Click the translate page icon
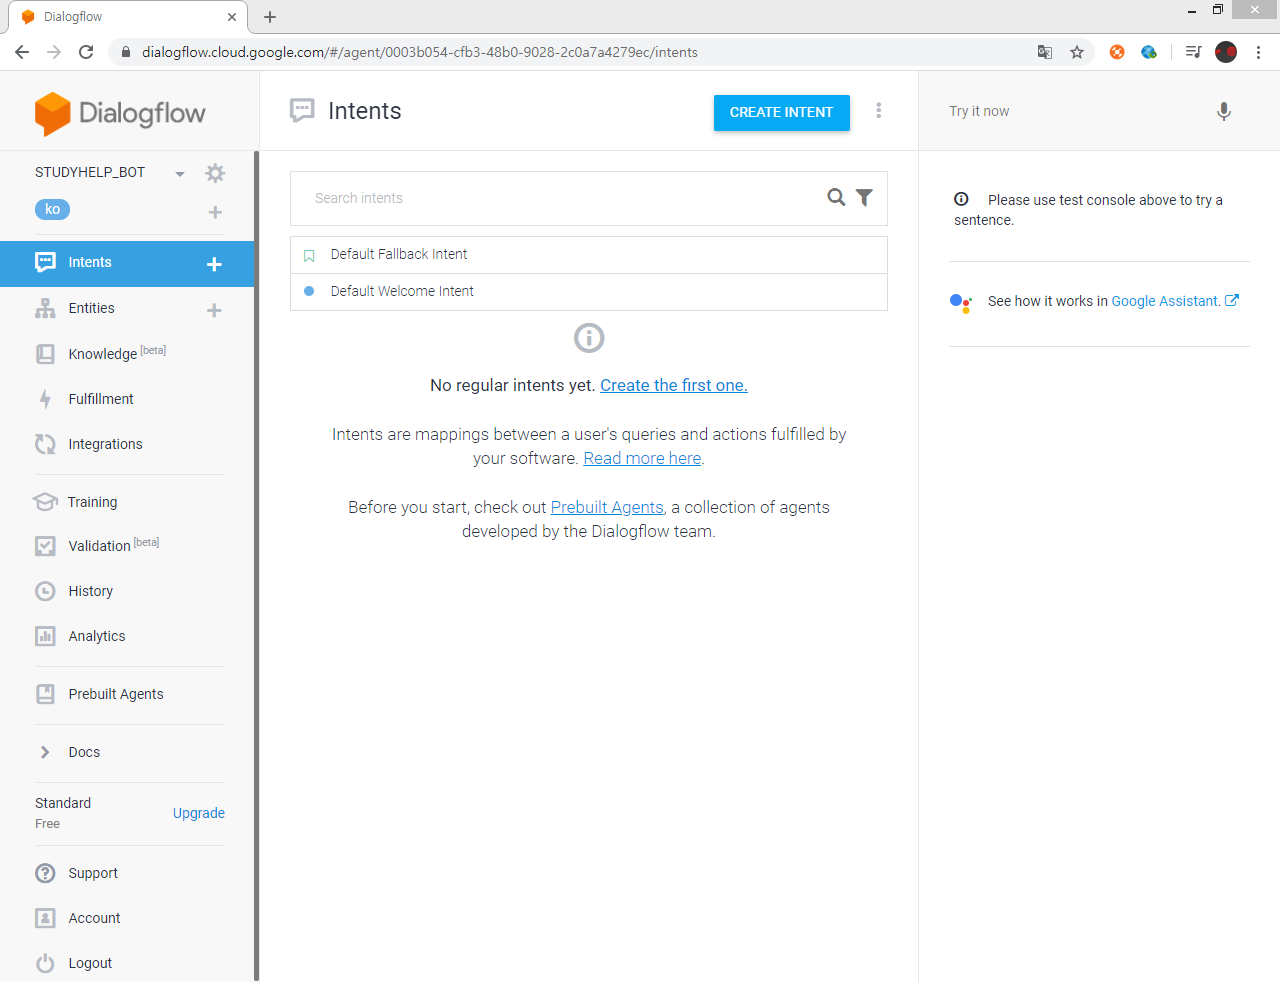 [1045, 52]
